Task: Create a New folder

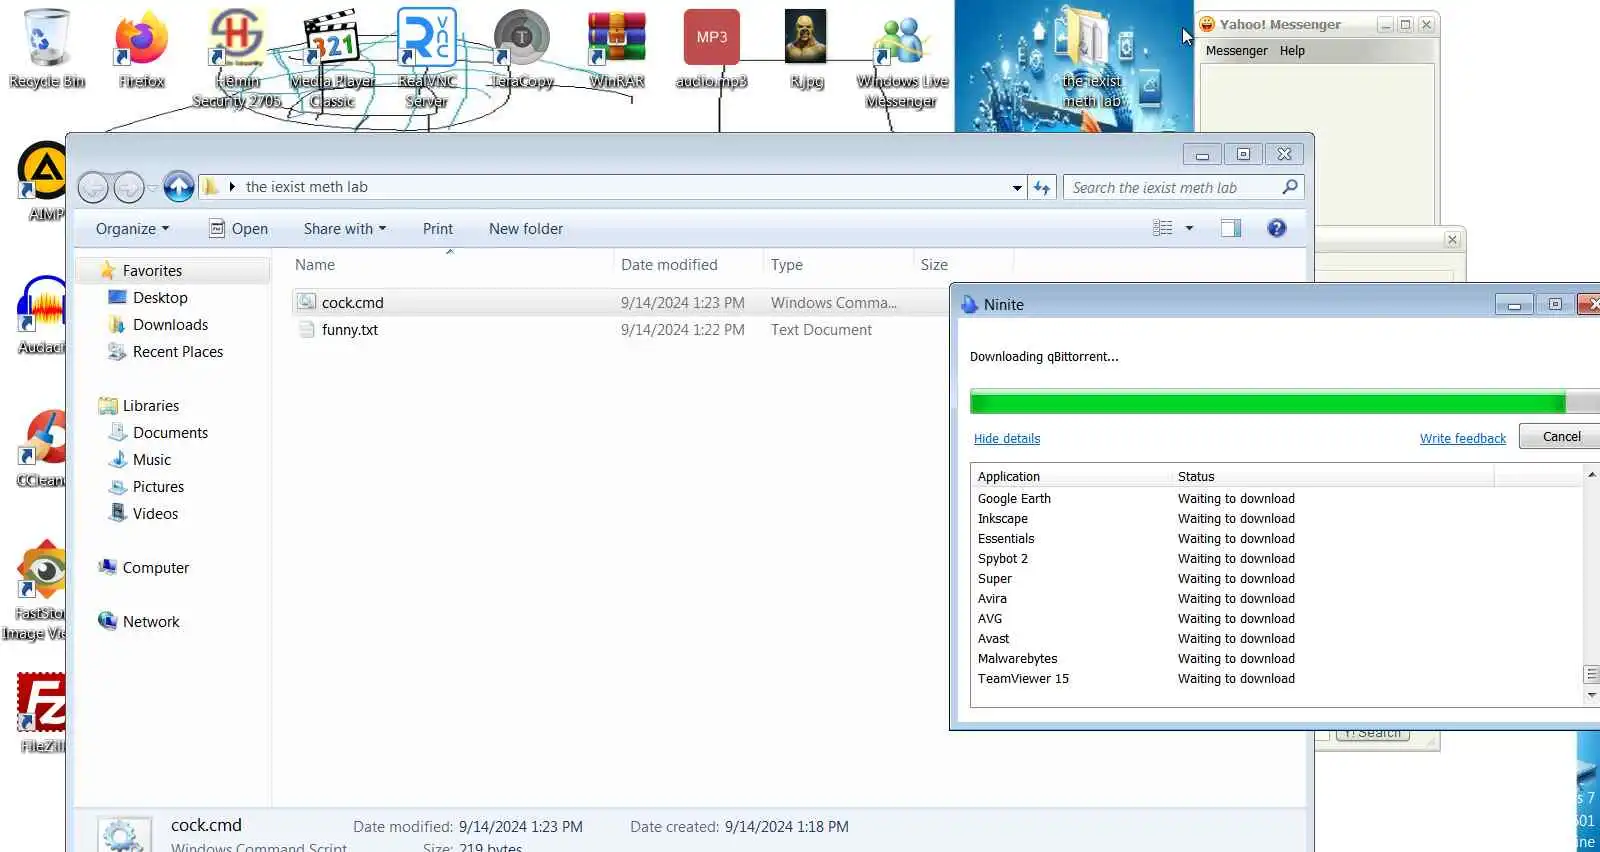Action: [x=526, y=228]
